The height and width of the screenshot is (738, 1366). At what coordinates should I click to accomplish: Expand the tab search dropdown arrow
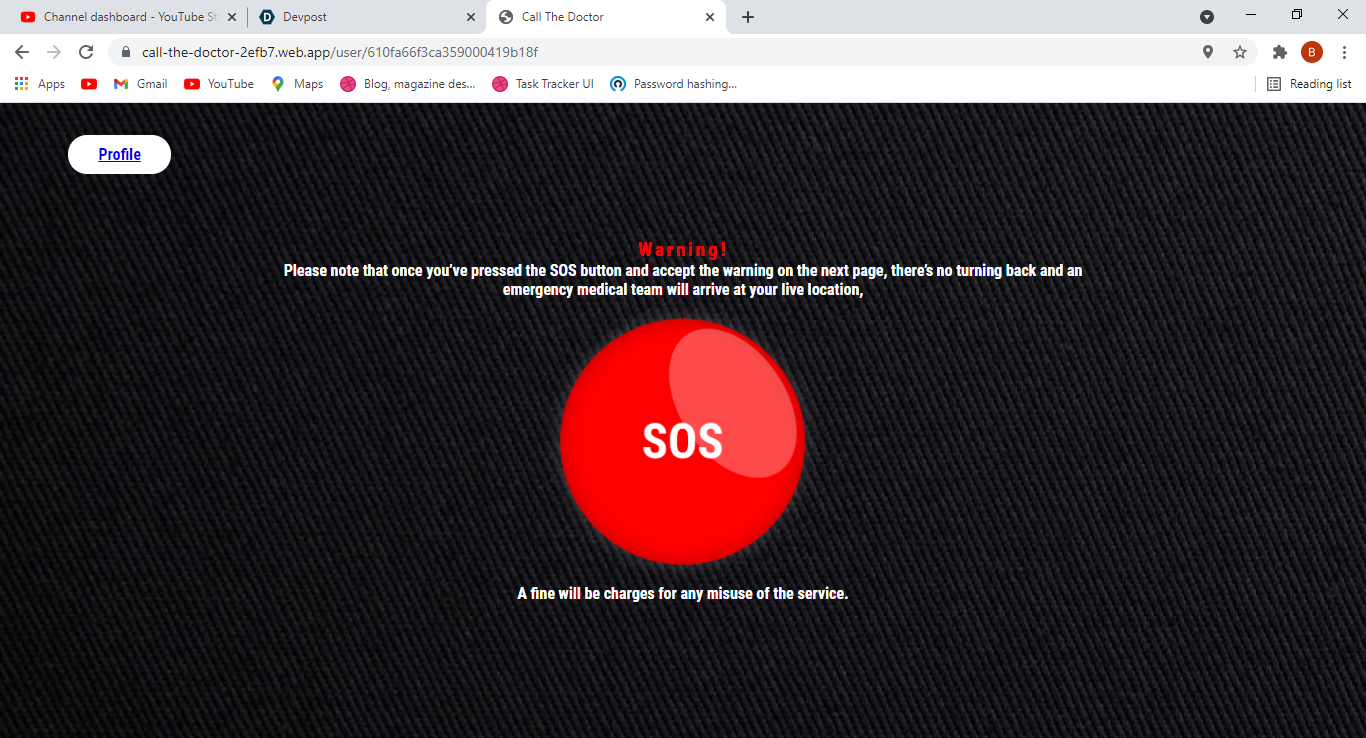(x=1207, y=17)
